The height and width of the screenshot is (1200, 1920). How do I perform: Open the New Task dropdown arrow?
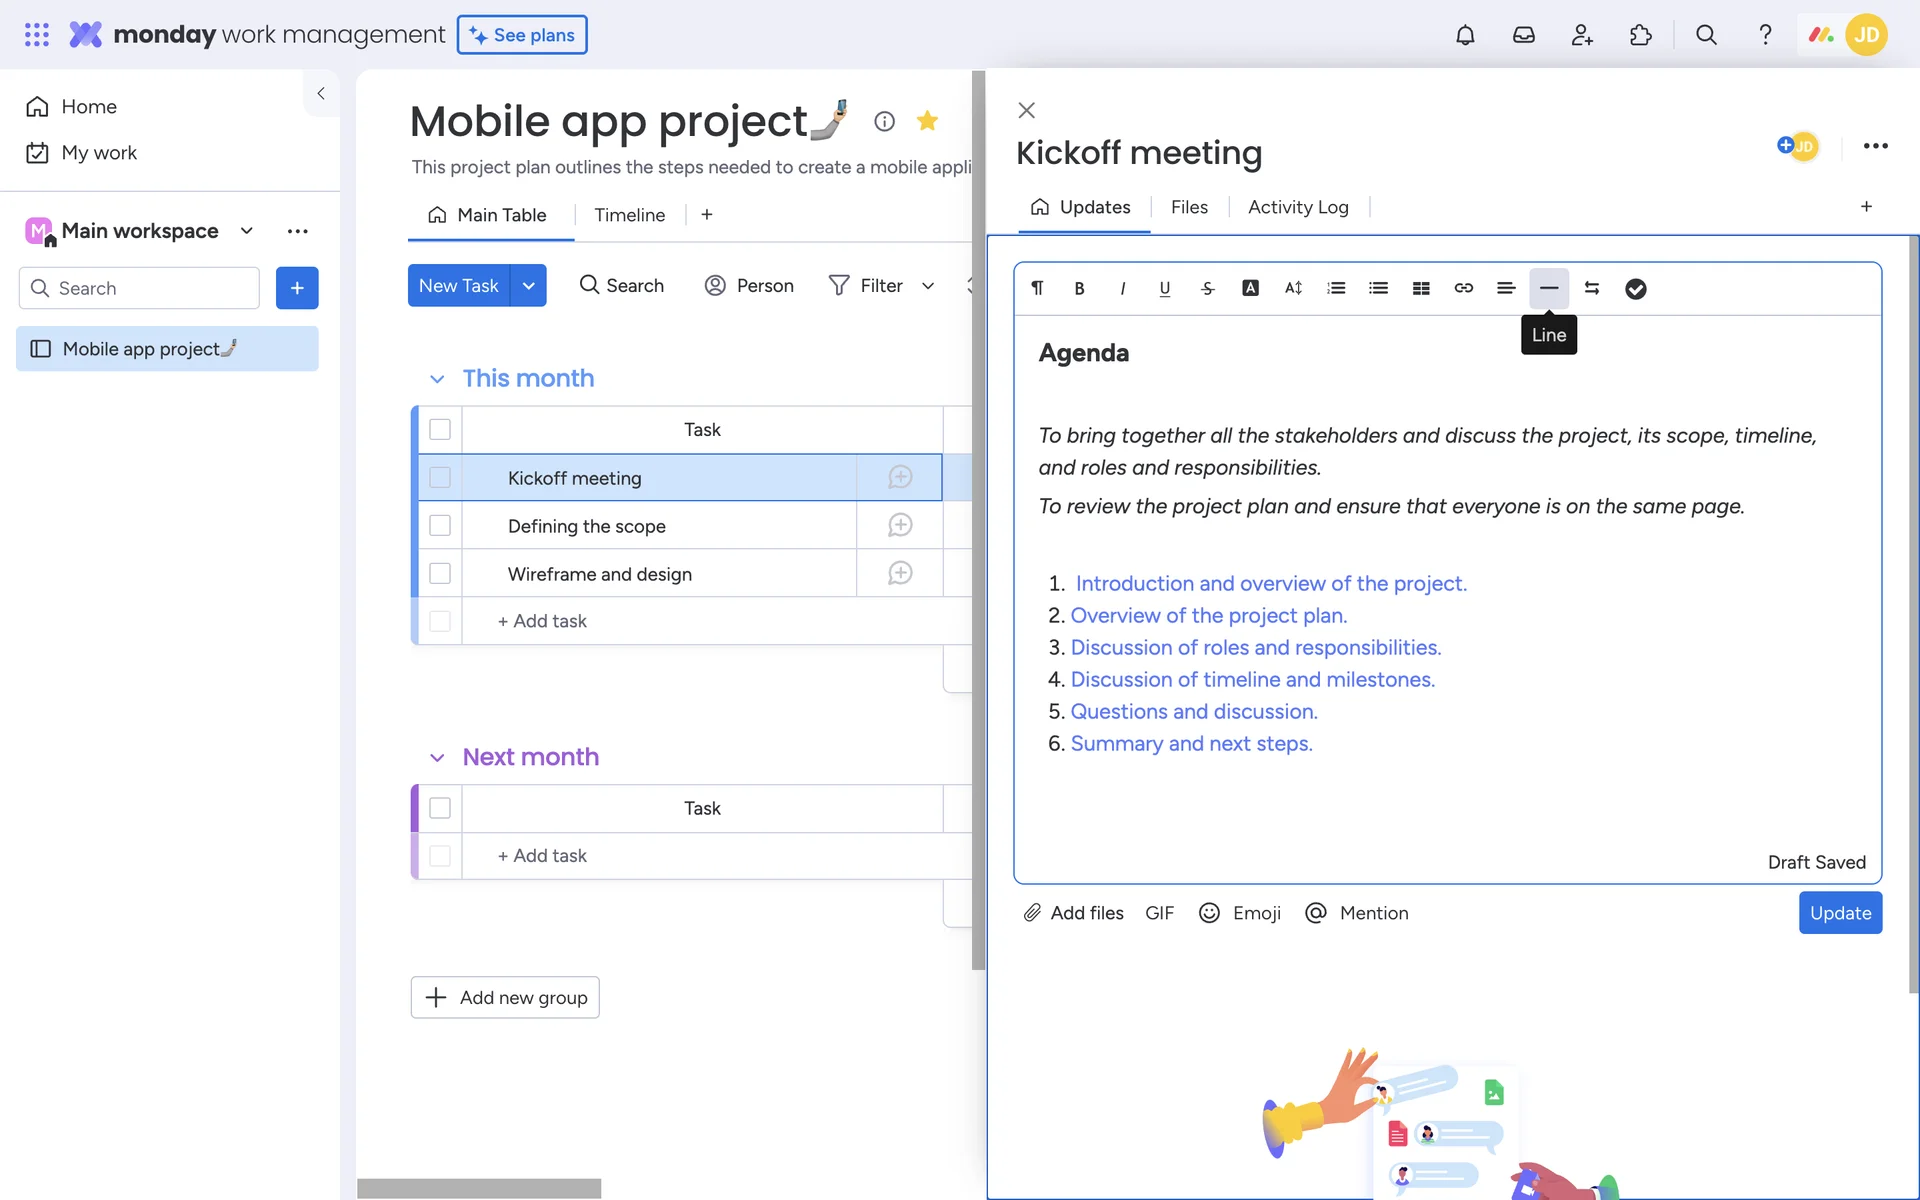[x=528, y=286]
